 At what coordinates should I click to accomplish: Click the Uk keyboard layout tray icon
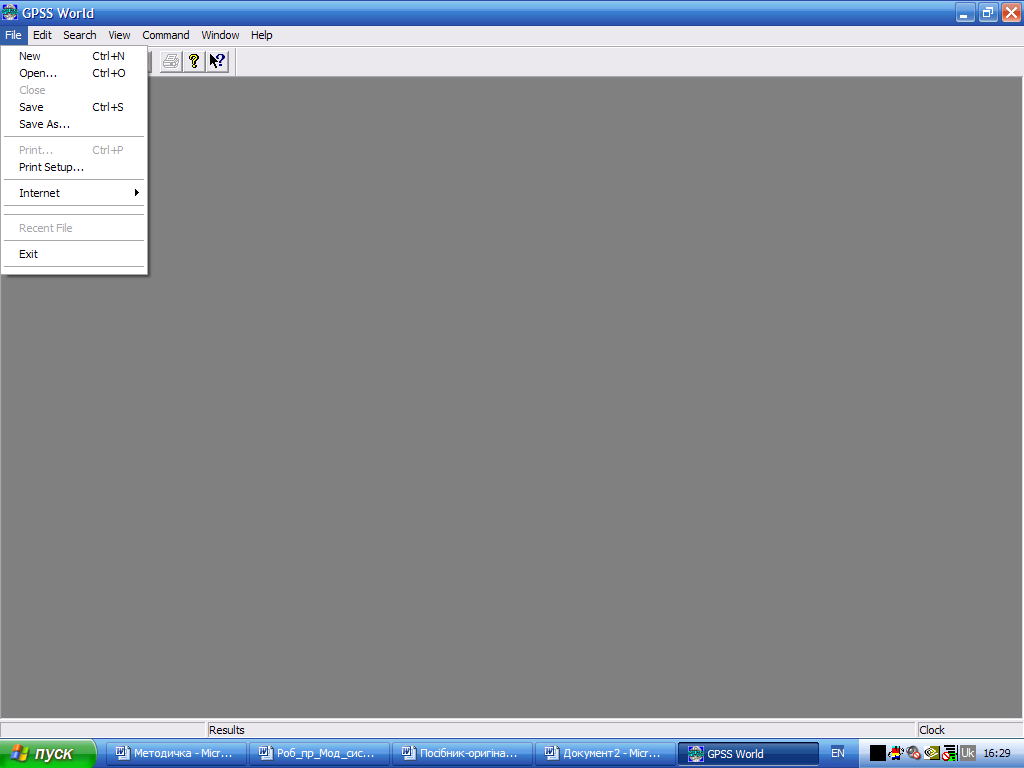pyautogui.click(x=968, y=753)
